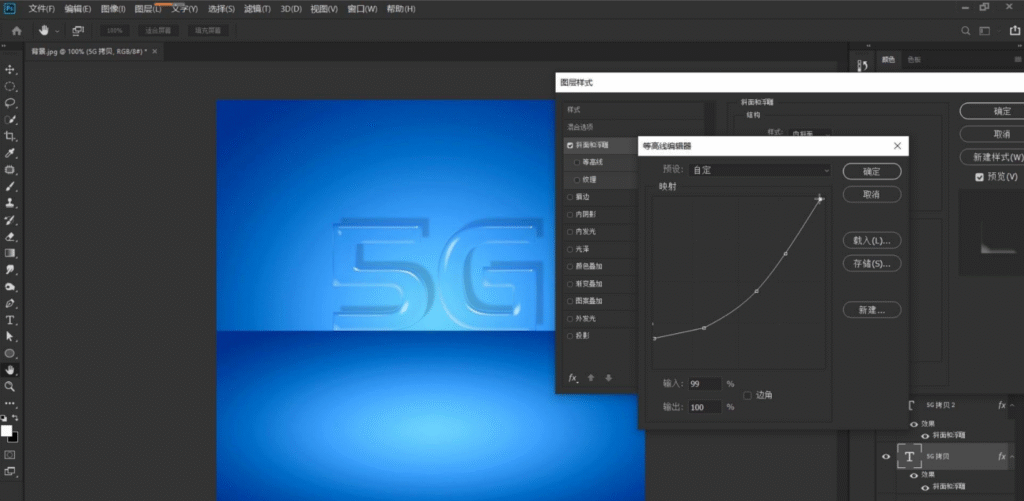
Task: Collapse effects of the 5G 拷贝 2 layer
Action: [1012, 406]
